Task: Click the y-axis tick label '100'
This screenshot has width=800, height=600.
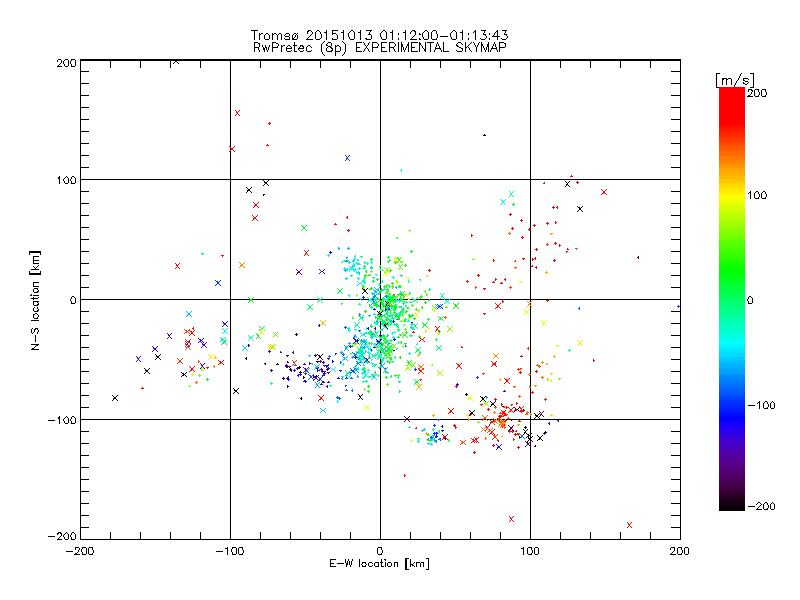Action: click(x=66, y=180)
